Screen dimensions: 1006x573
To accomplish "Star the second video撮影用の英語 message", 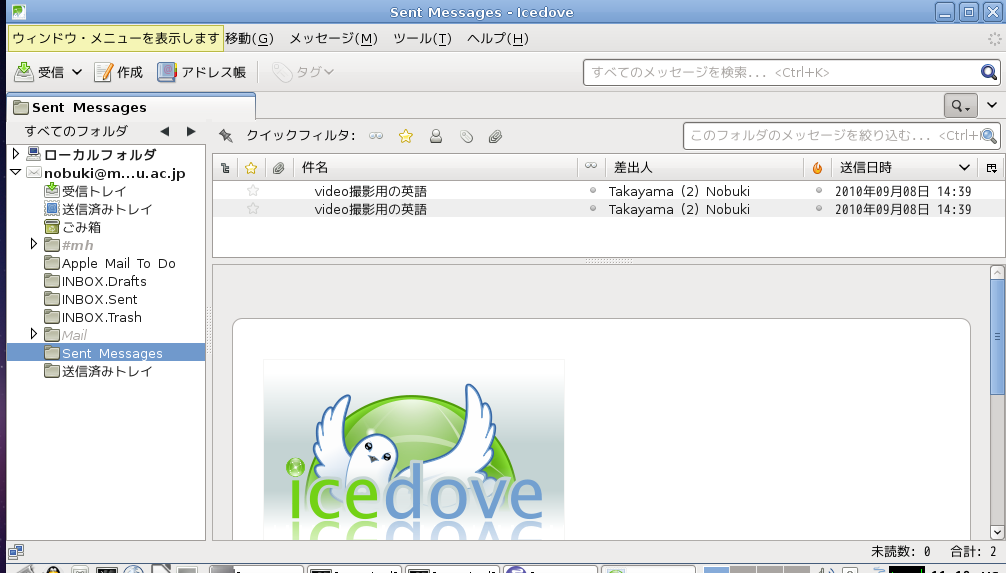I will coord(253,209).
